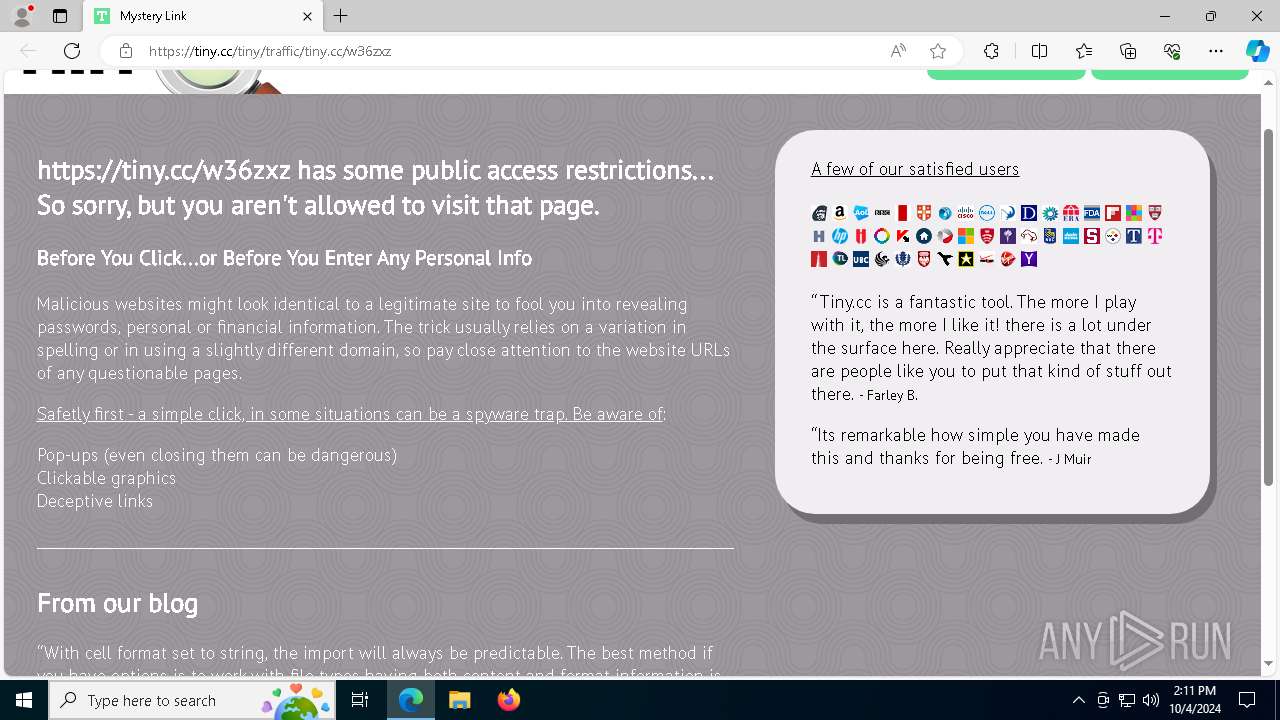The height and width of the screenshot is (720, 1280).
Task: Open Edge Settings and more menu
Action: click(1216, 51)
